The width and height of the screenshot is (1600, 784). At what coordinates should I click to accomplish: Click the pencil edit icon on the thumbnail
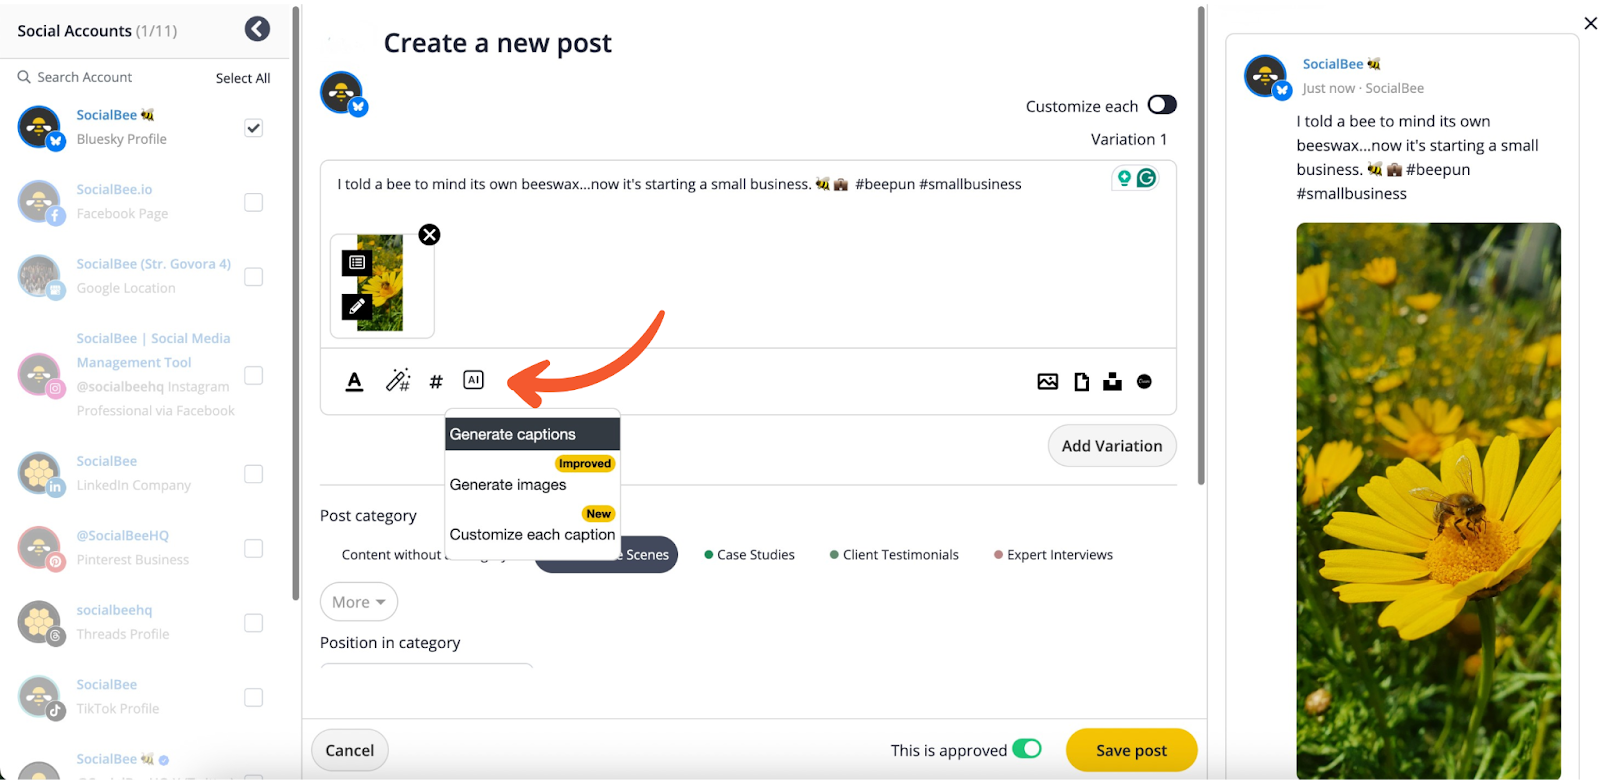pos(357,307)
